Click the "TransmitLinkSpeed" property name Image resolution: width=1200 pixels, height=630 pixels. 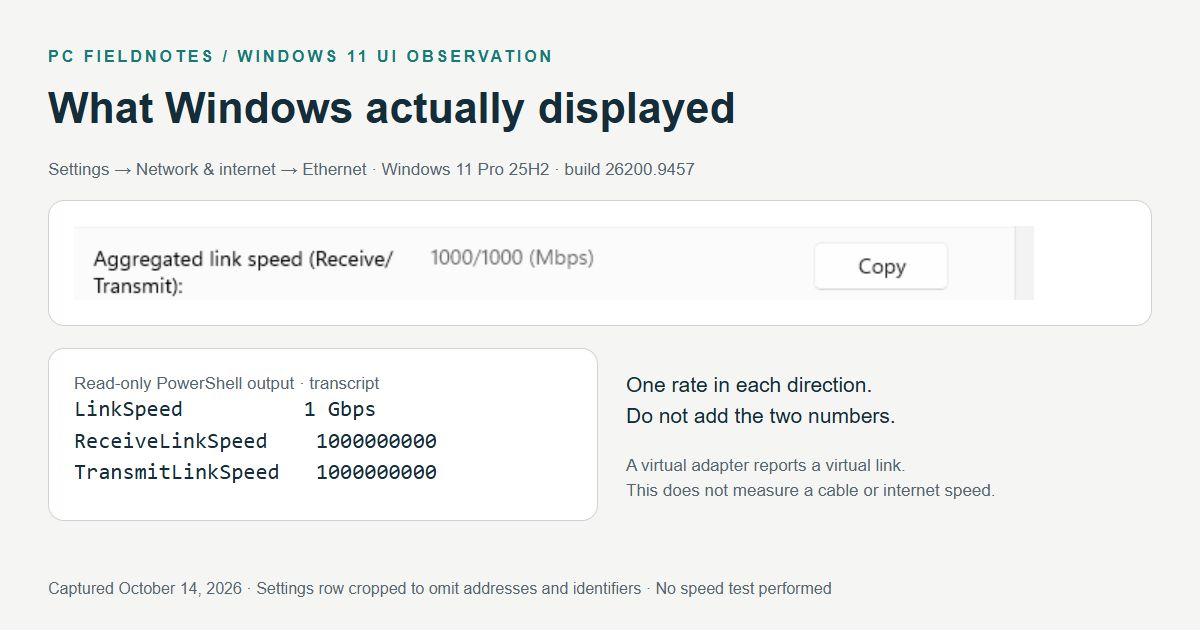coord(177,472)
